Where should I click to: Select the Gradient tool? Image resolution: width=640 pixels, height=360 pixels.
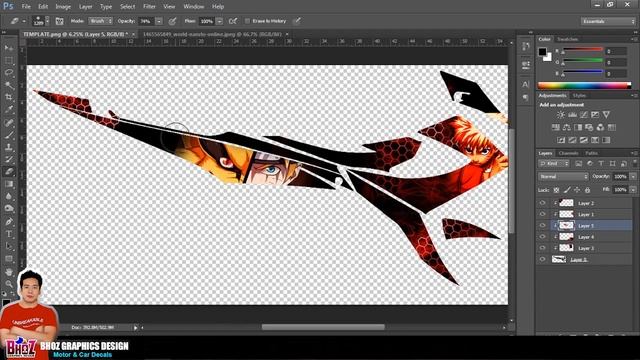click(x=9, y=184)
